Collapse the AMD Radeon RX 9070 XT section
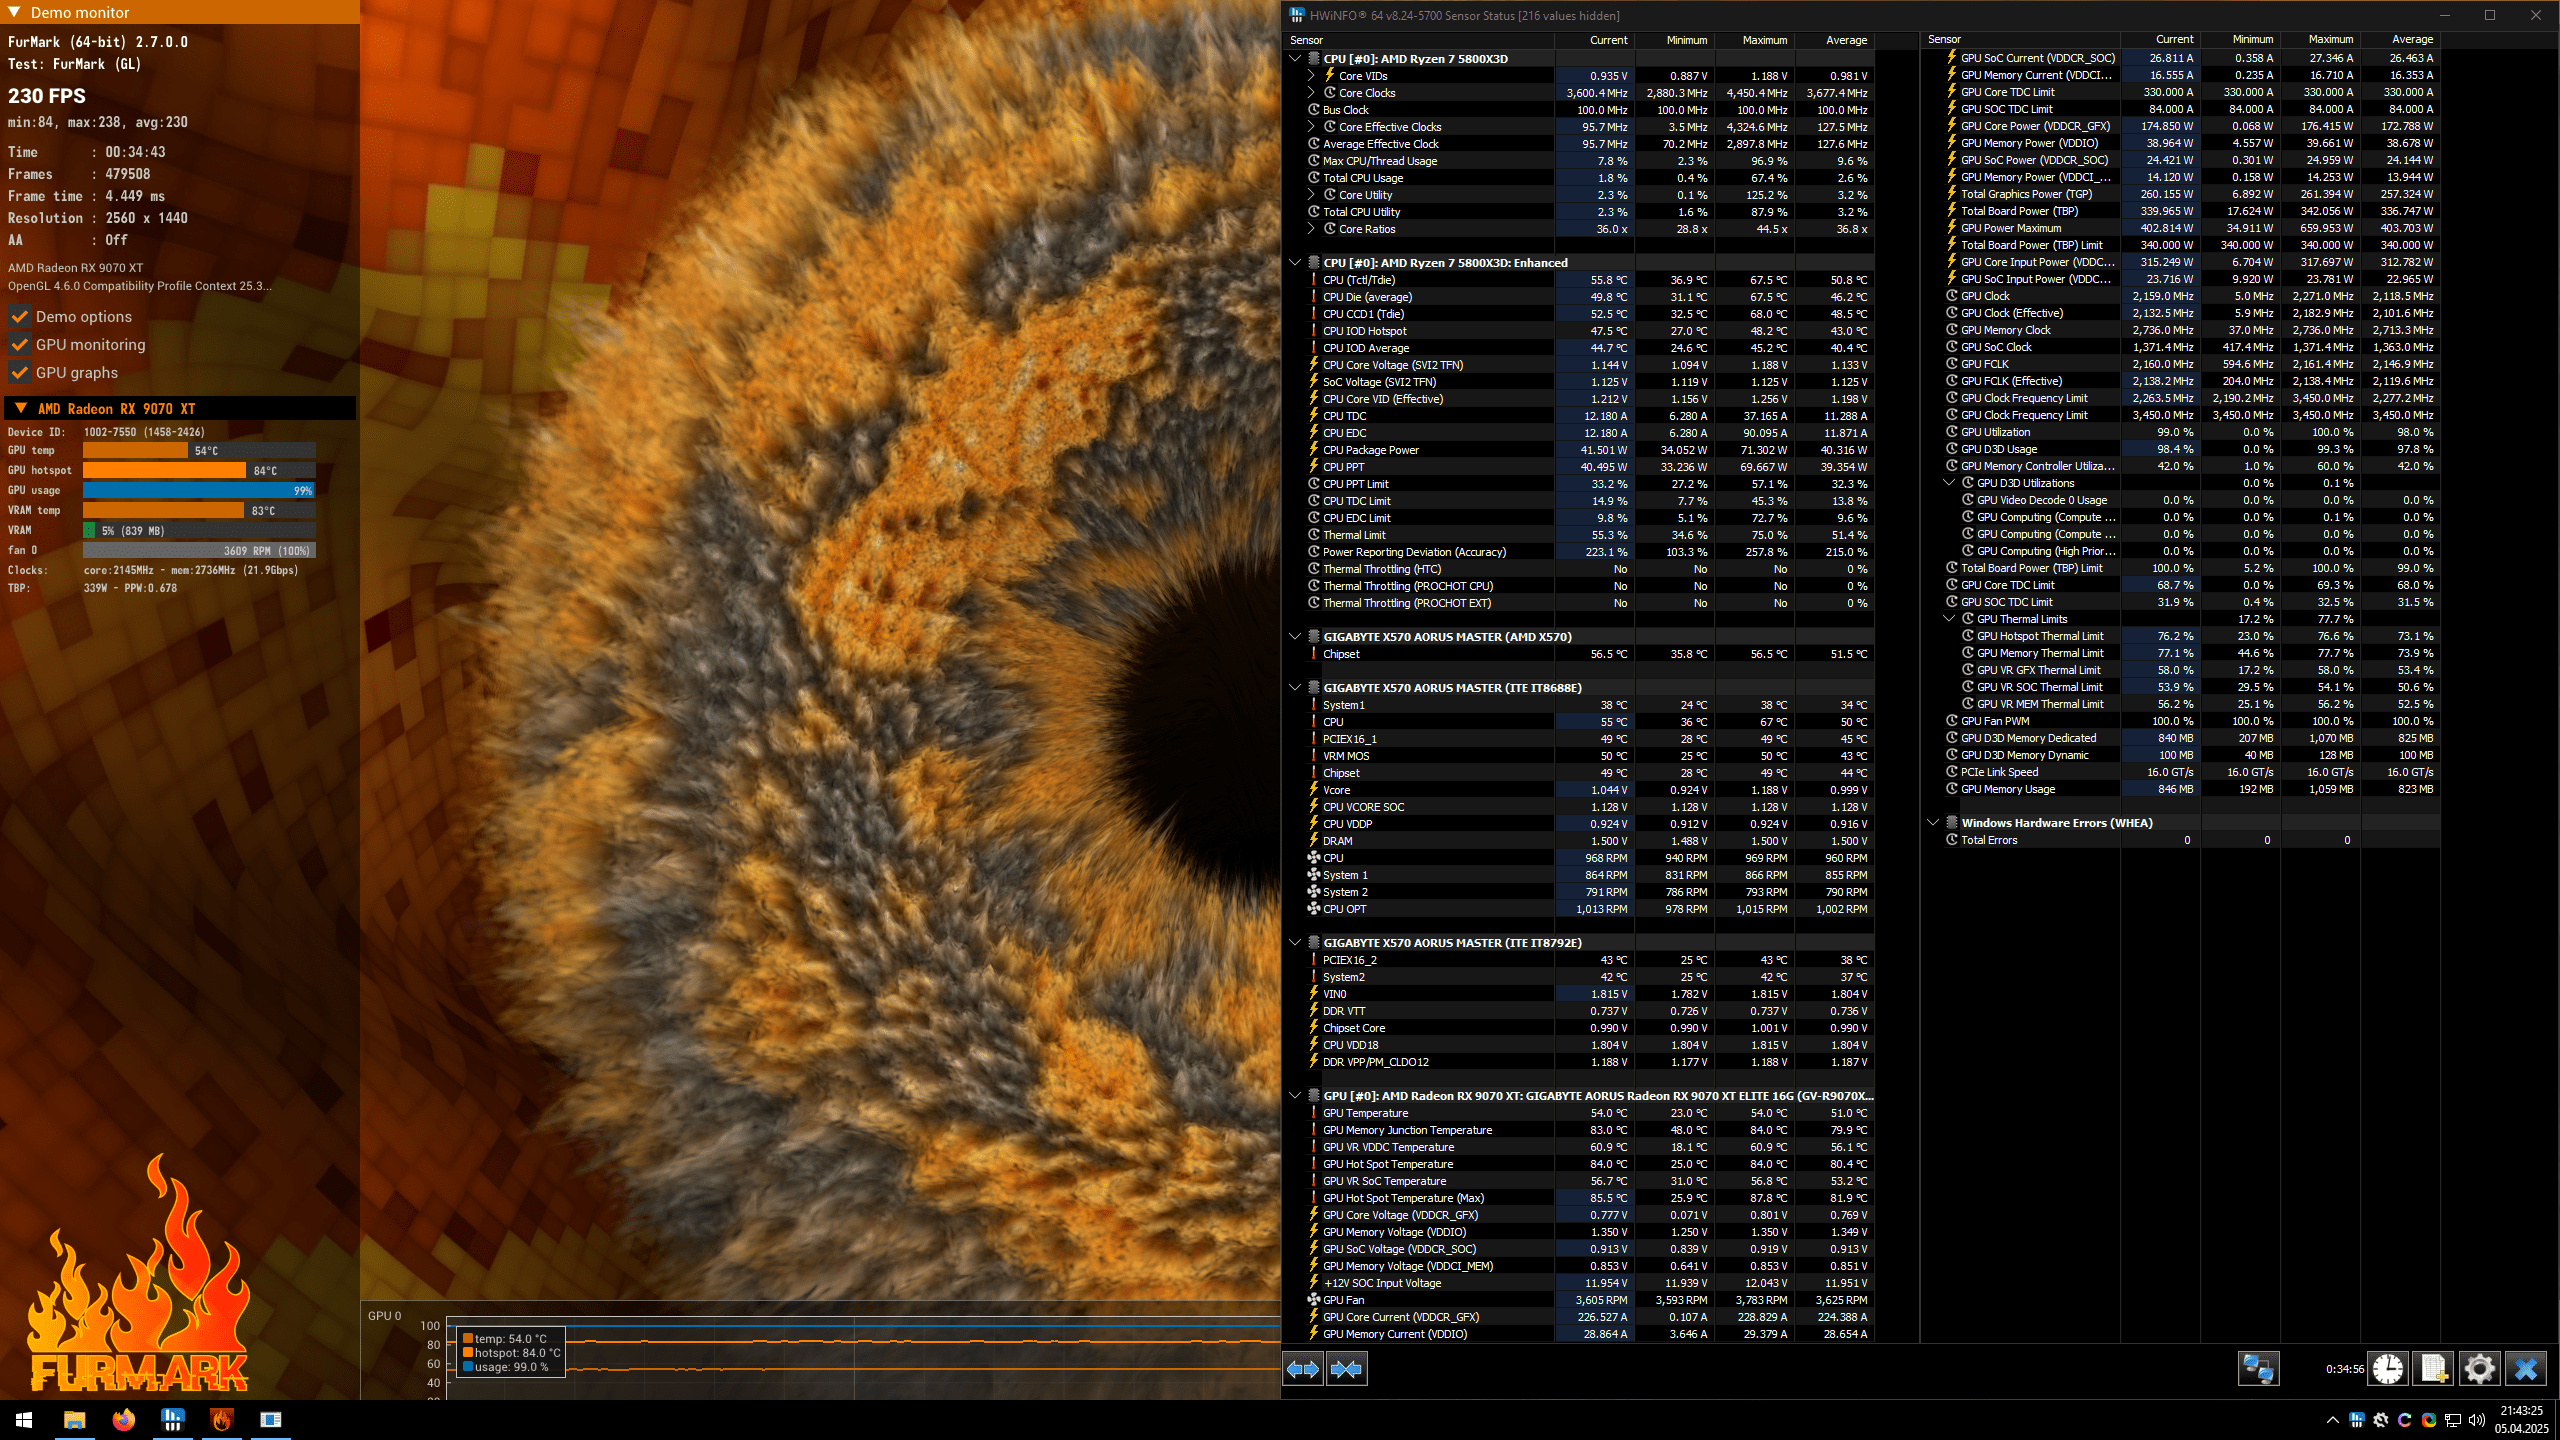Screen dimensions: 2560x1440 20,409
